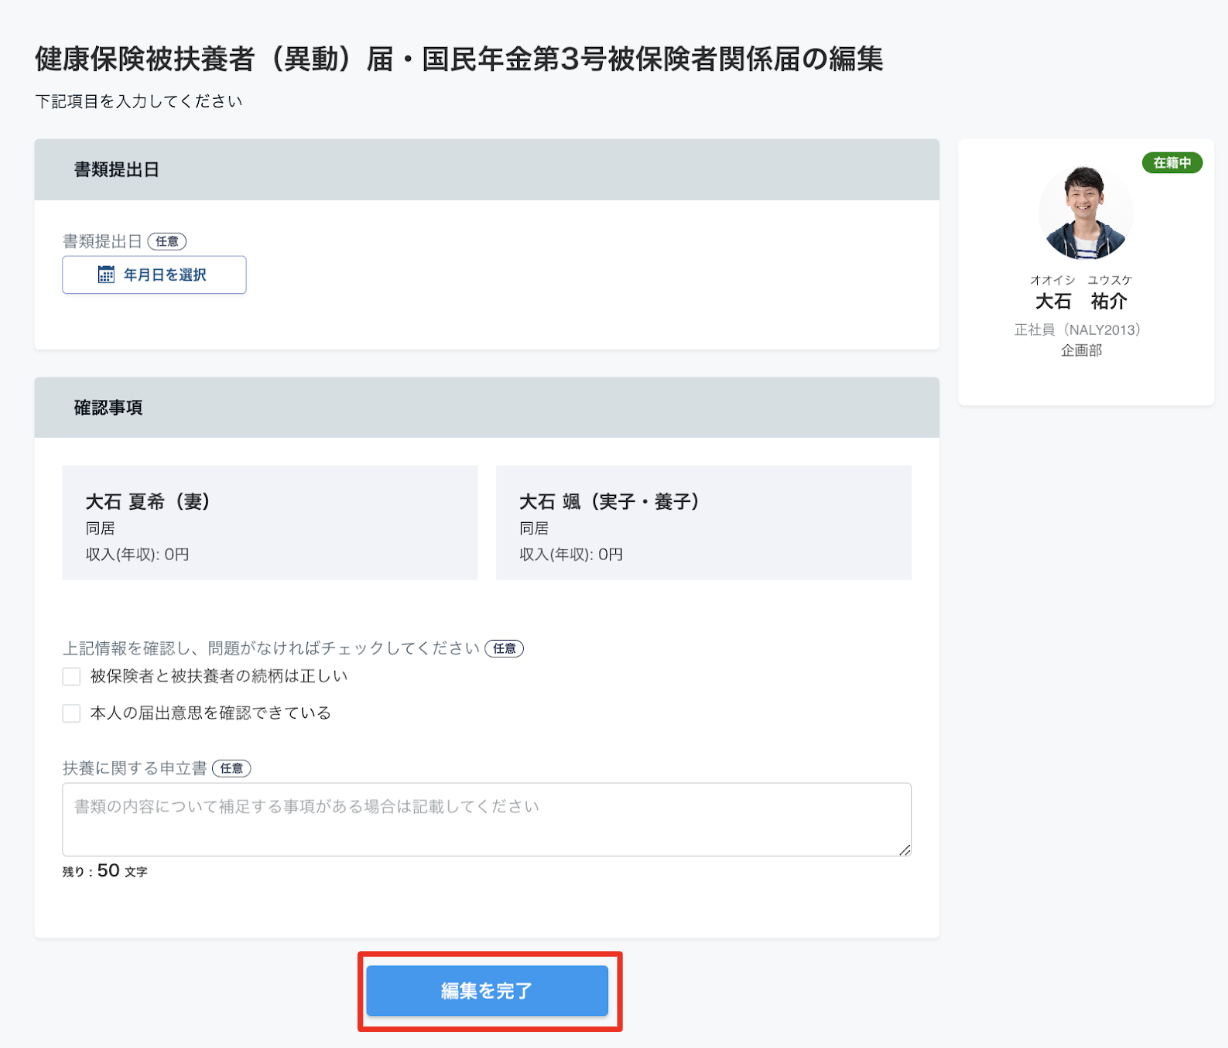The image size is (1228, 1048).
Task: Click the 企画部 department label
Action: 1081,351
